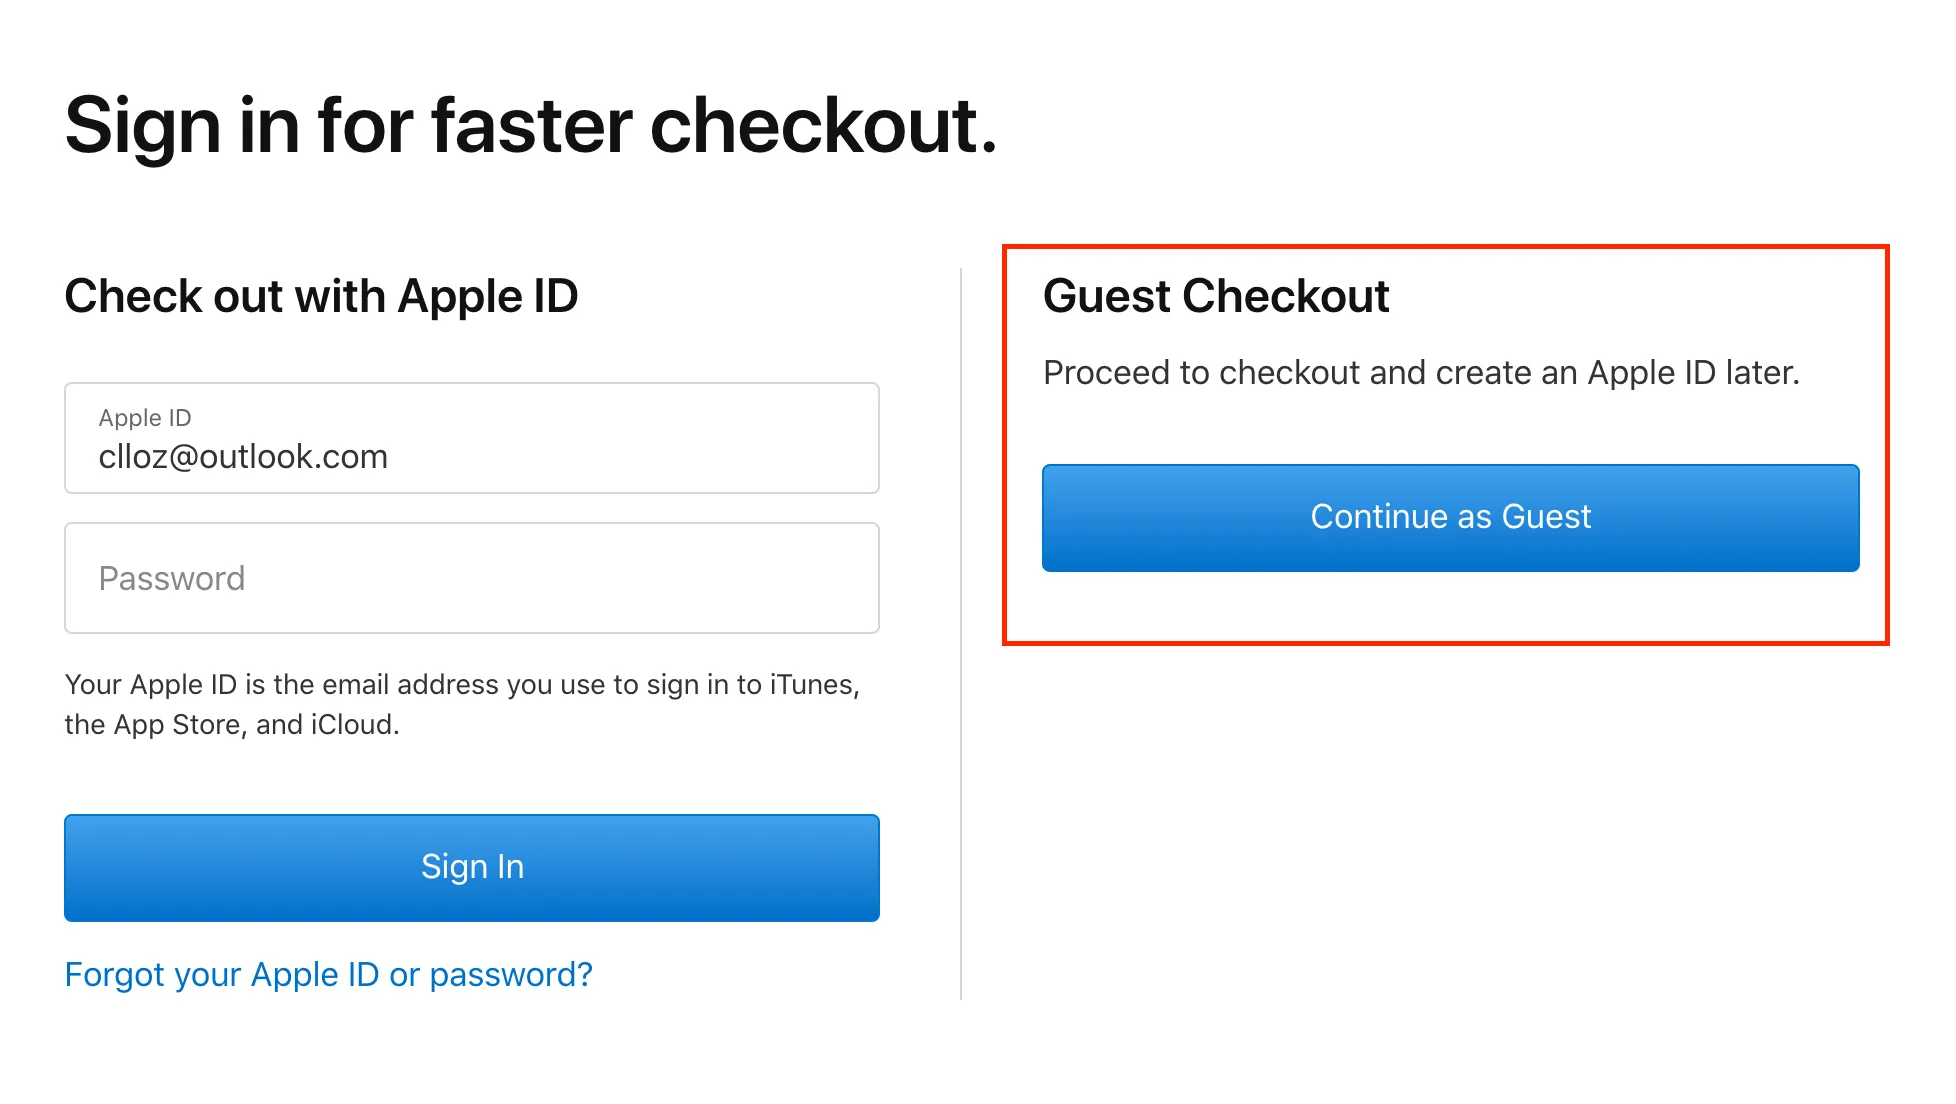Click the word "faster" in the main heading

(x=531, y=126)
